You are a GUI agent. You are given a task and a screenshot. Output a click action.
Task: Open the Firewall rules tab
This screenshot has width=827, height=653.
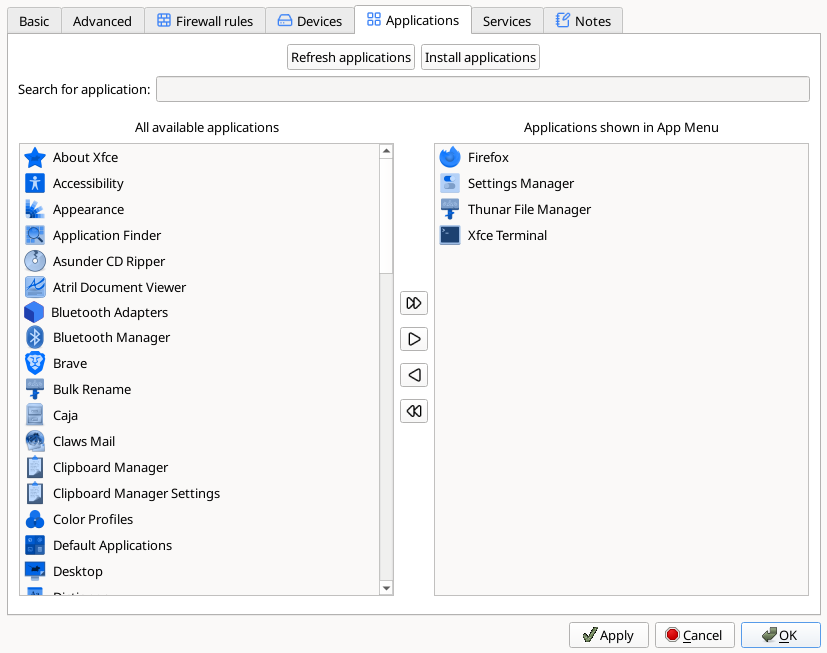205,21
